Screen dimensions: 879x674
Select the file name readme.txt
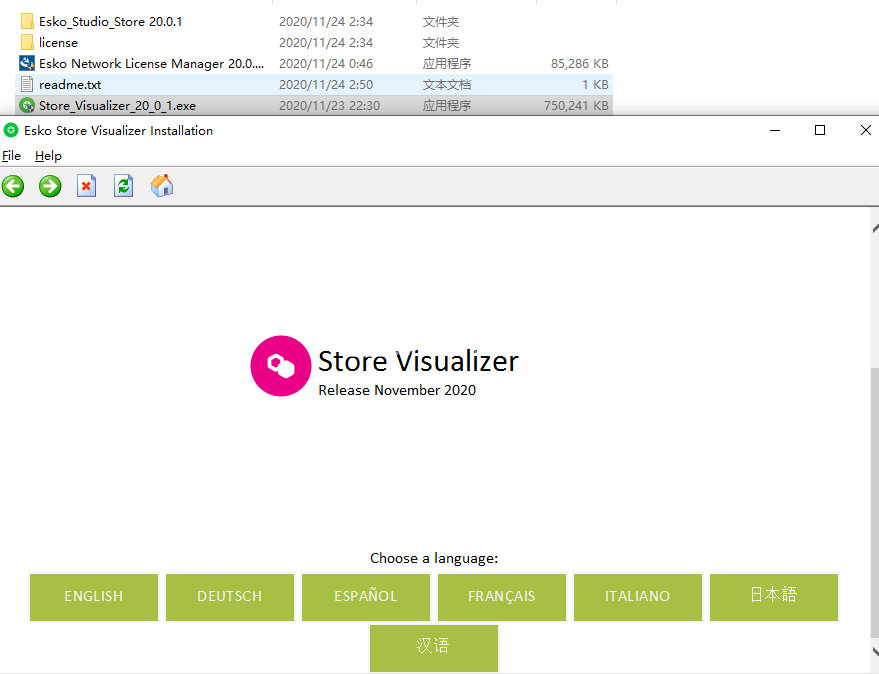[x=70, y=85]
